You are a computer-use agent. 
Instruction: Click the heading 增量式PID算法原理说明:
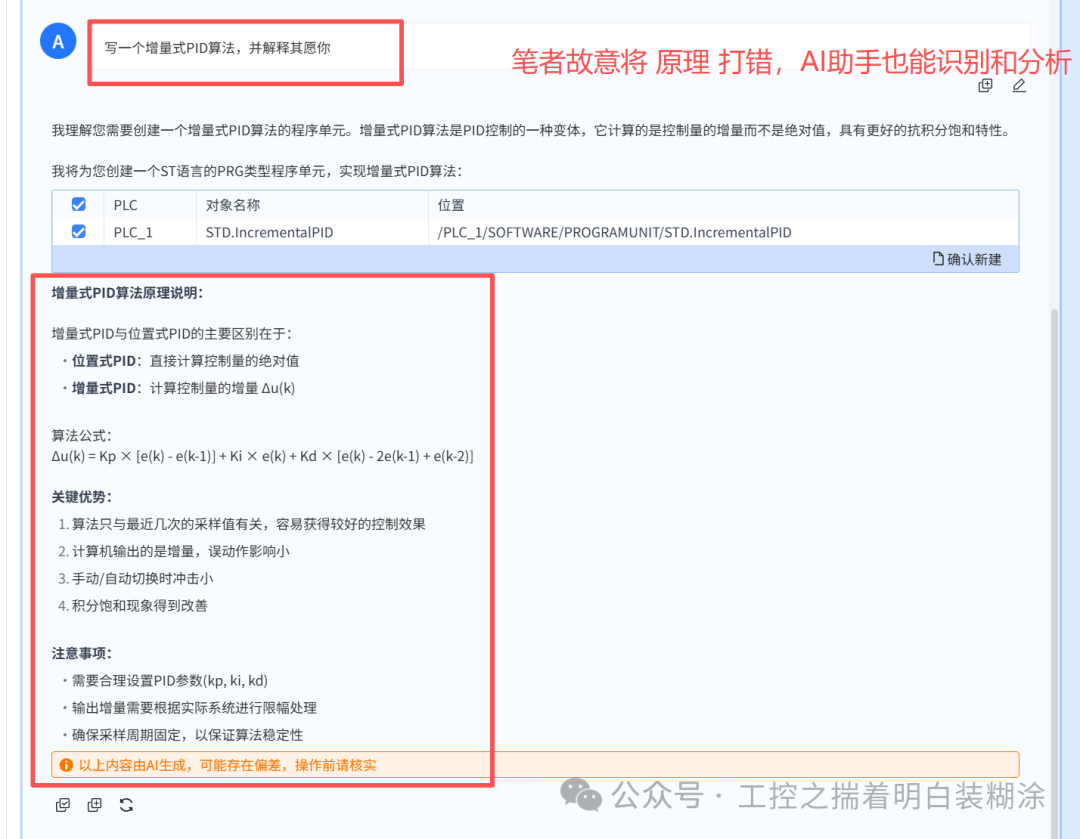click(x=127, y=293)
